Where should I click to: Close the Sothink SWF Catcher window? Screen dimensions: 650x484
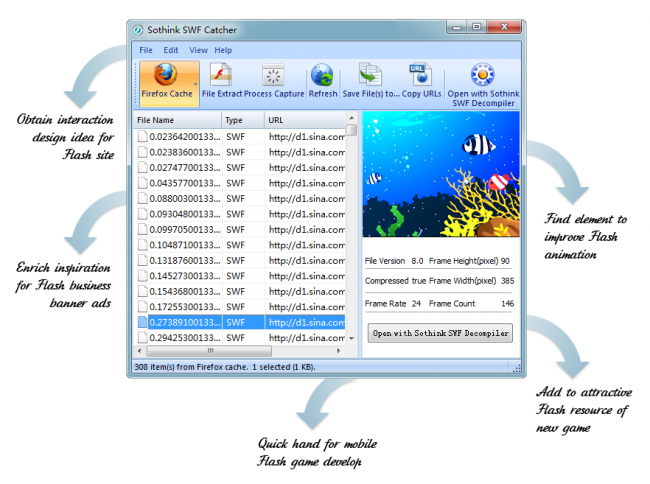(504, 27)
